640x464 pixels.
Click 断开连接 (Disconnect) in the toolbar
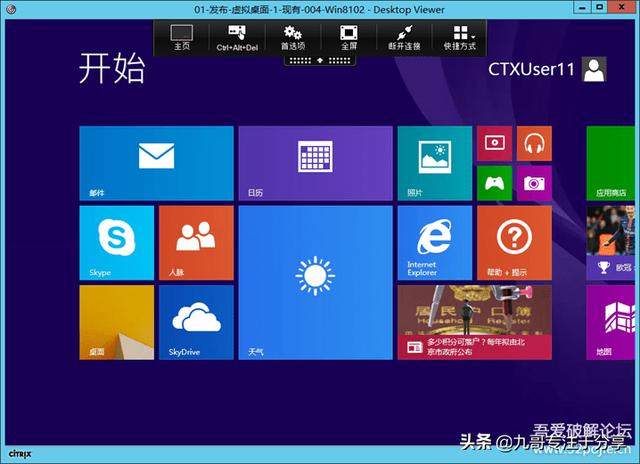(404, 38)
